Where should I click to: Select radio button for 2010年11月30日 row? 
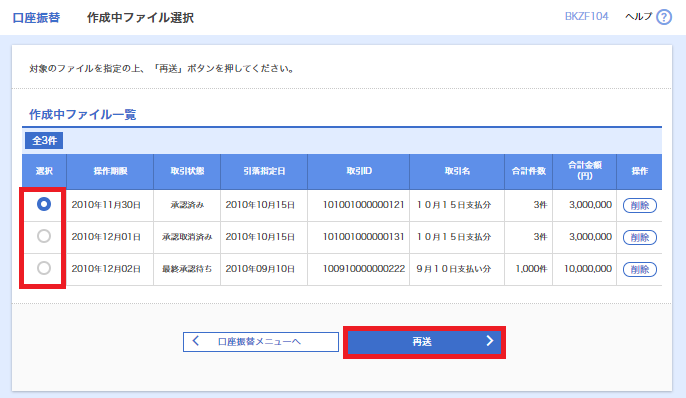(44, 204)
